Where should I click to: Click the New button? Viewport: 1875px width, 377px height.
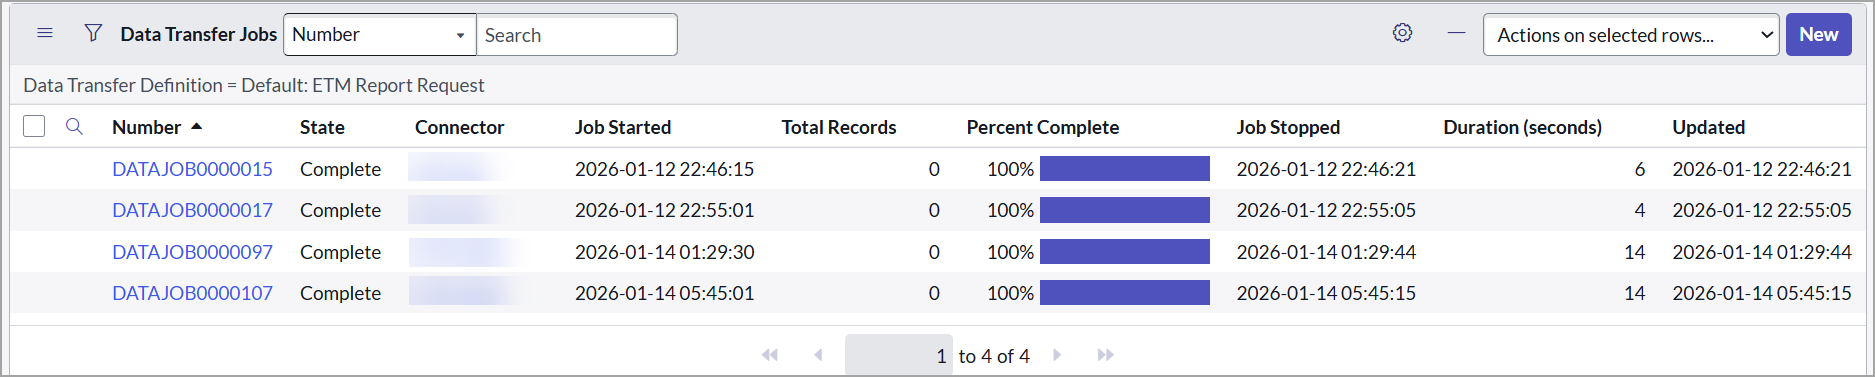[x=1818, y=34]
